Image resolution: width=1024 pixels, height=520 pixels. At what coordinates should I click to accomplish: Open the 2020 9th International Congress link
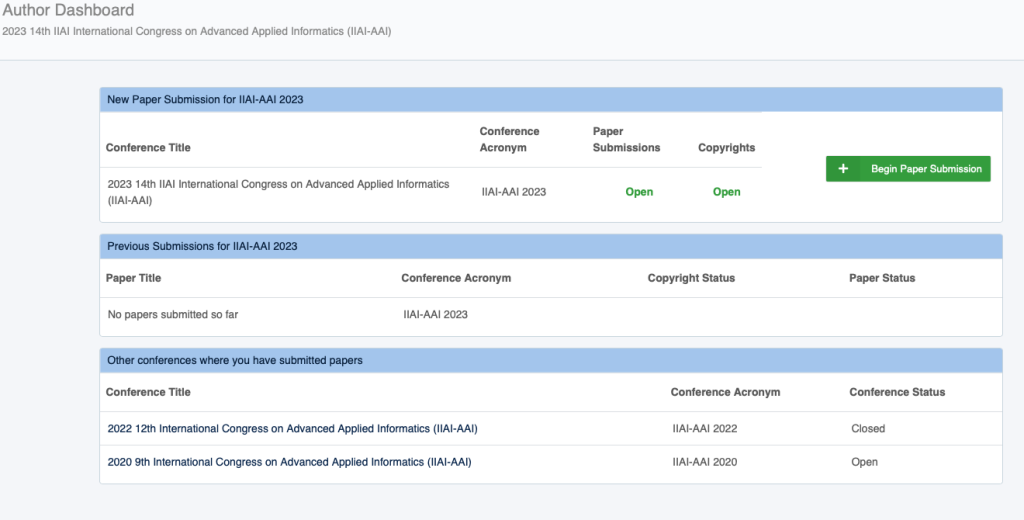[x=289, y=462]
